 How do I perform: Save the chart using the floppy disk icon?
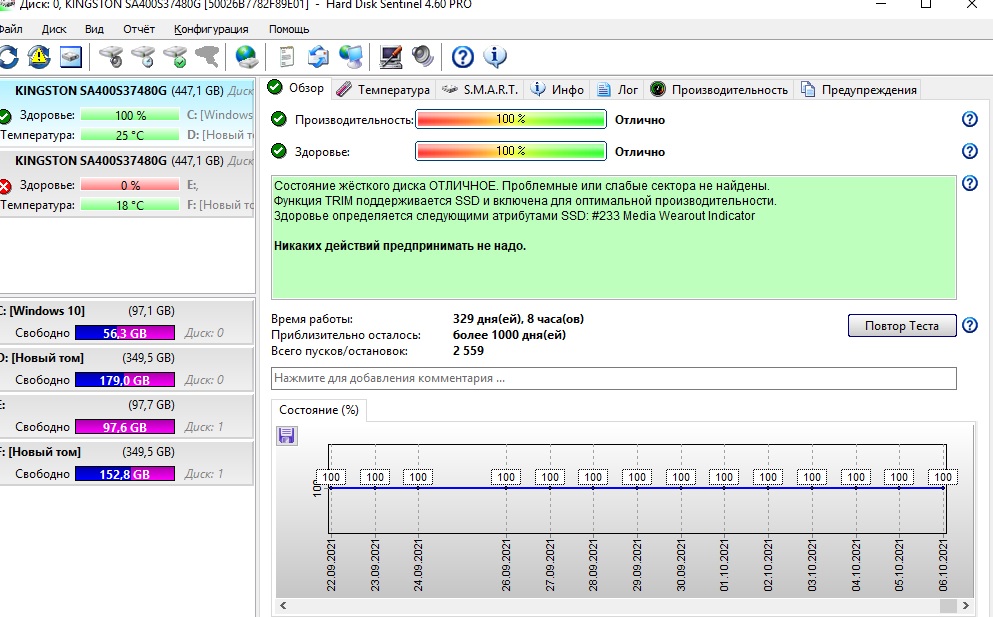click(286, 435)
